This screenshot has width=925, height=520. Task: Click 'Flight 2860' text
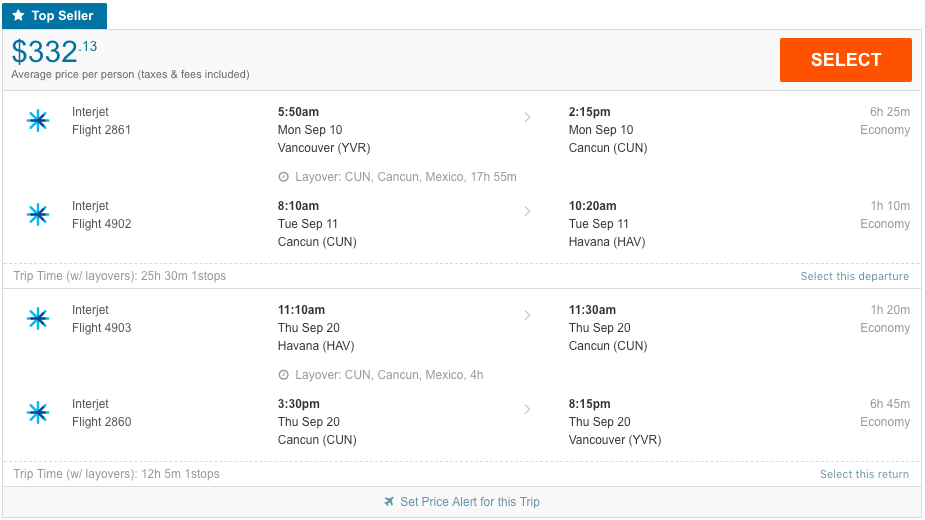[x=101, y=421]
